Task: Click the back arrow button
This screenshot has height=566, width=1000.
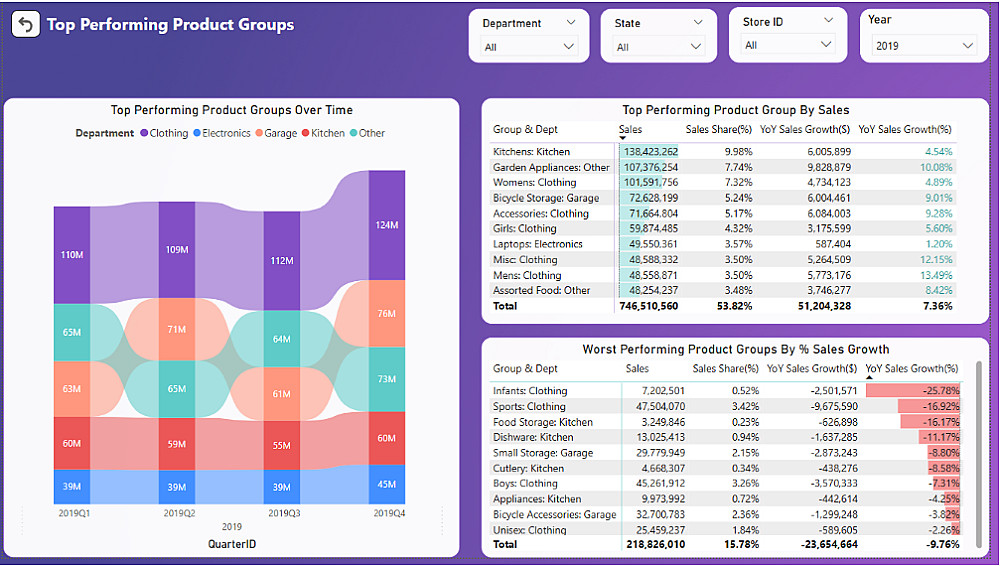Action: tap(26, 25)
